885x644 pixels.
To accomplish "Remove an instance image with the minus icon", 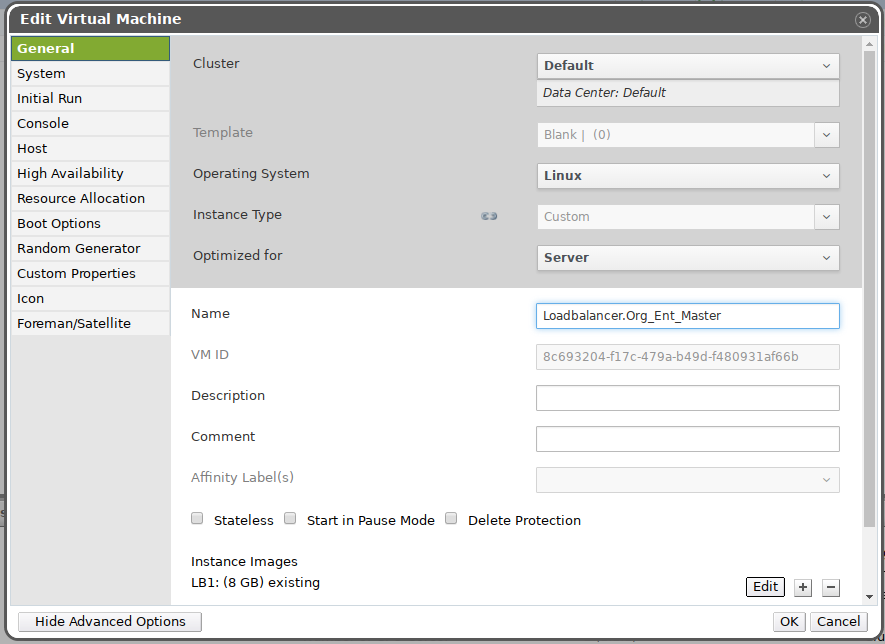I will 831,587.
